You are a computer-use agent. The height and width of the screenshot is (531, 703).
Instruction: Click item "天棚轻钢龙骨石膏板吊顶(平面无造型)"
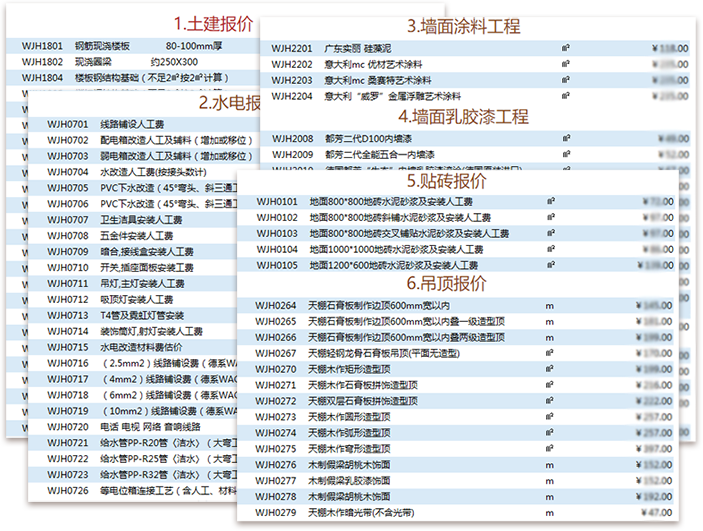(x=384, y=353)
